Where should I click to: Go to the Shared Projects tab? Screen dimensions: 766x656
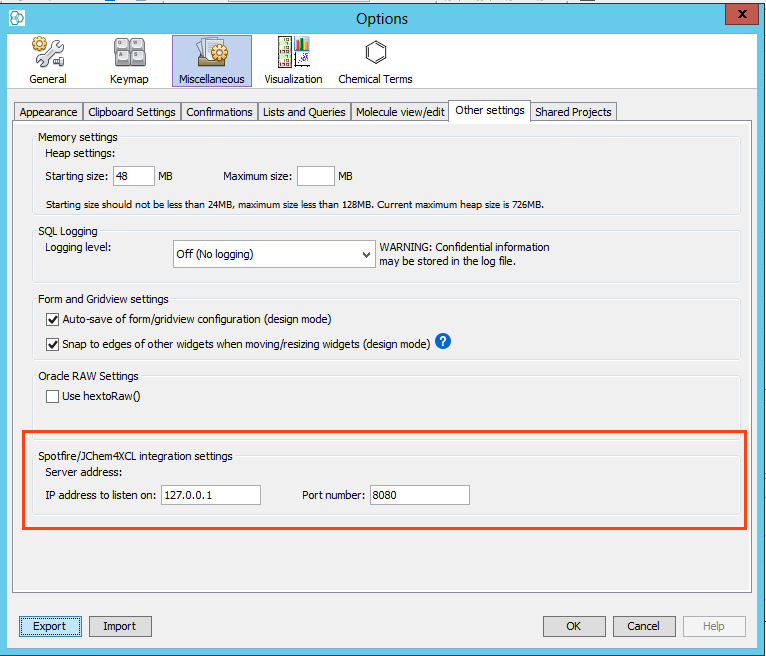point(573,112)
